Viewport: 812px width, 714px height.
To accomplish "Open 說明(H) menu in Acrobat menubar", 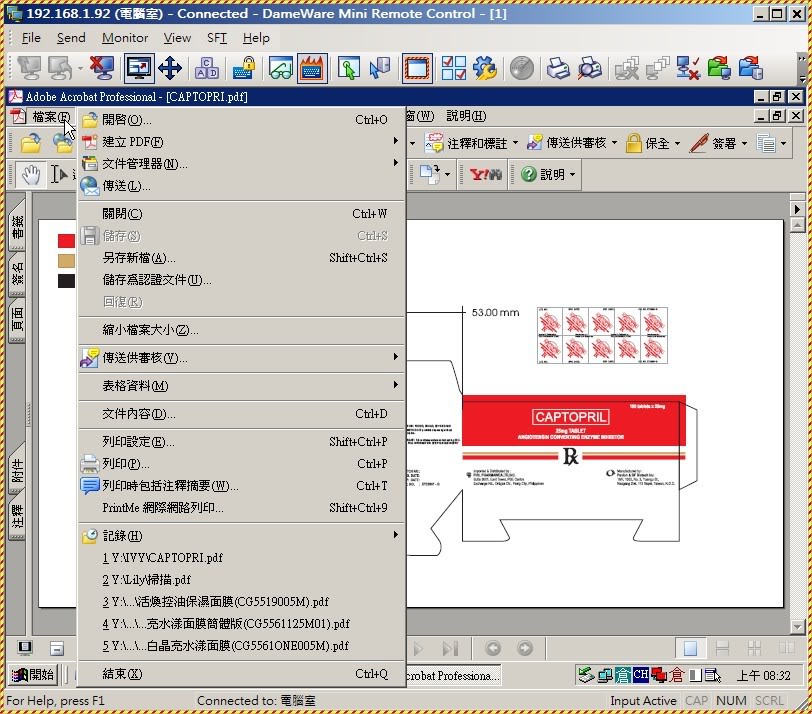I will (x=466, y=116).
